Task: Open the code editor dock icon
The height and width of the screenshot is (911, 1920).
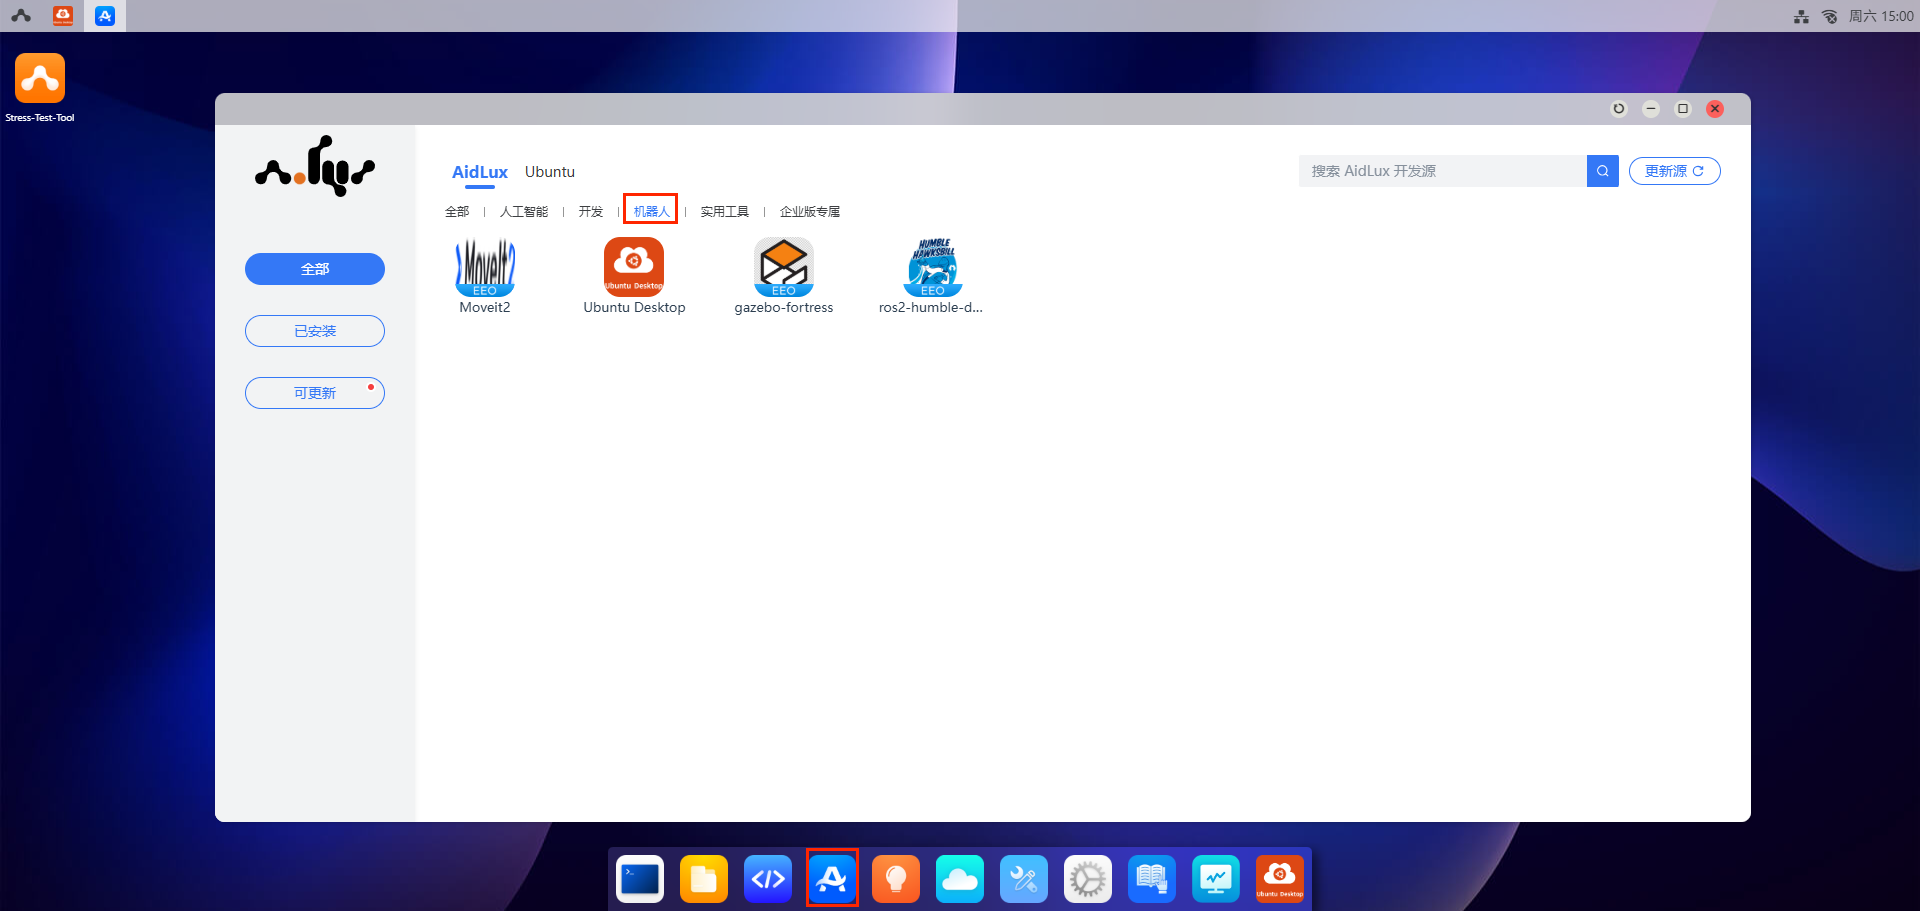Action: click(768, 879)
